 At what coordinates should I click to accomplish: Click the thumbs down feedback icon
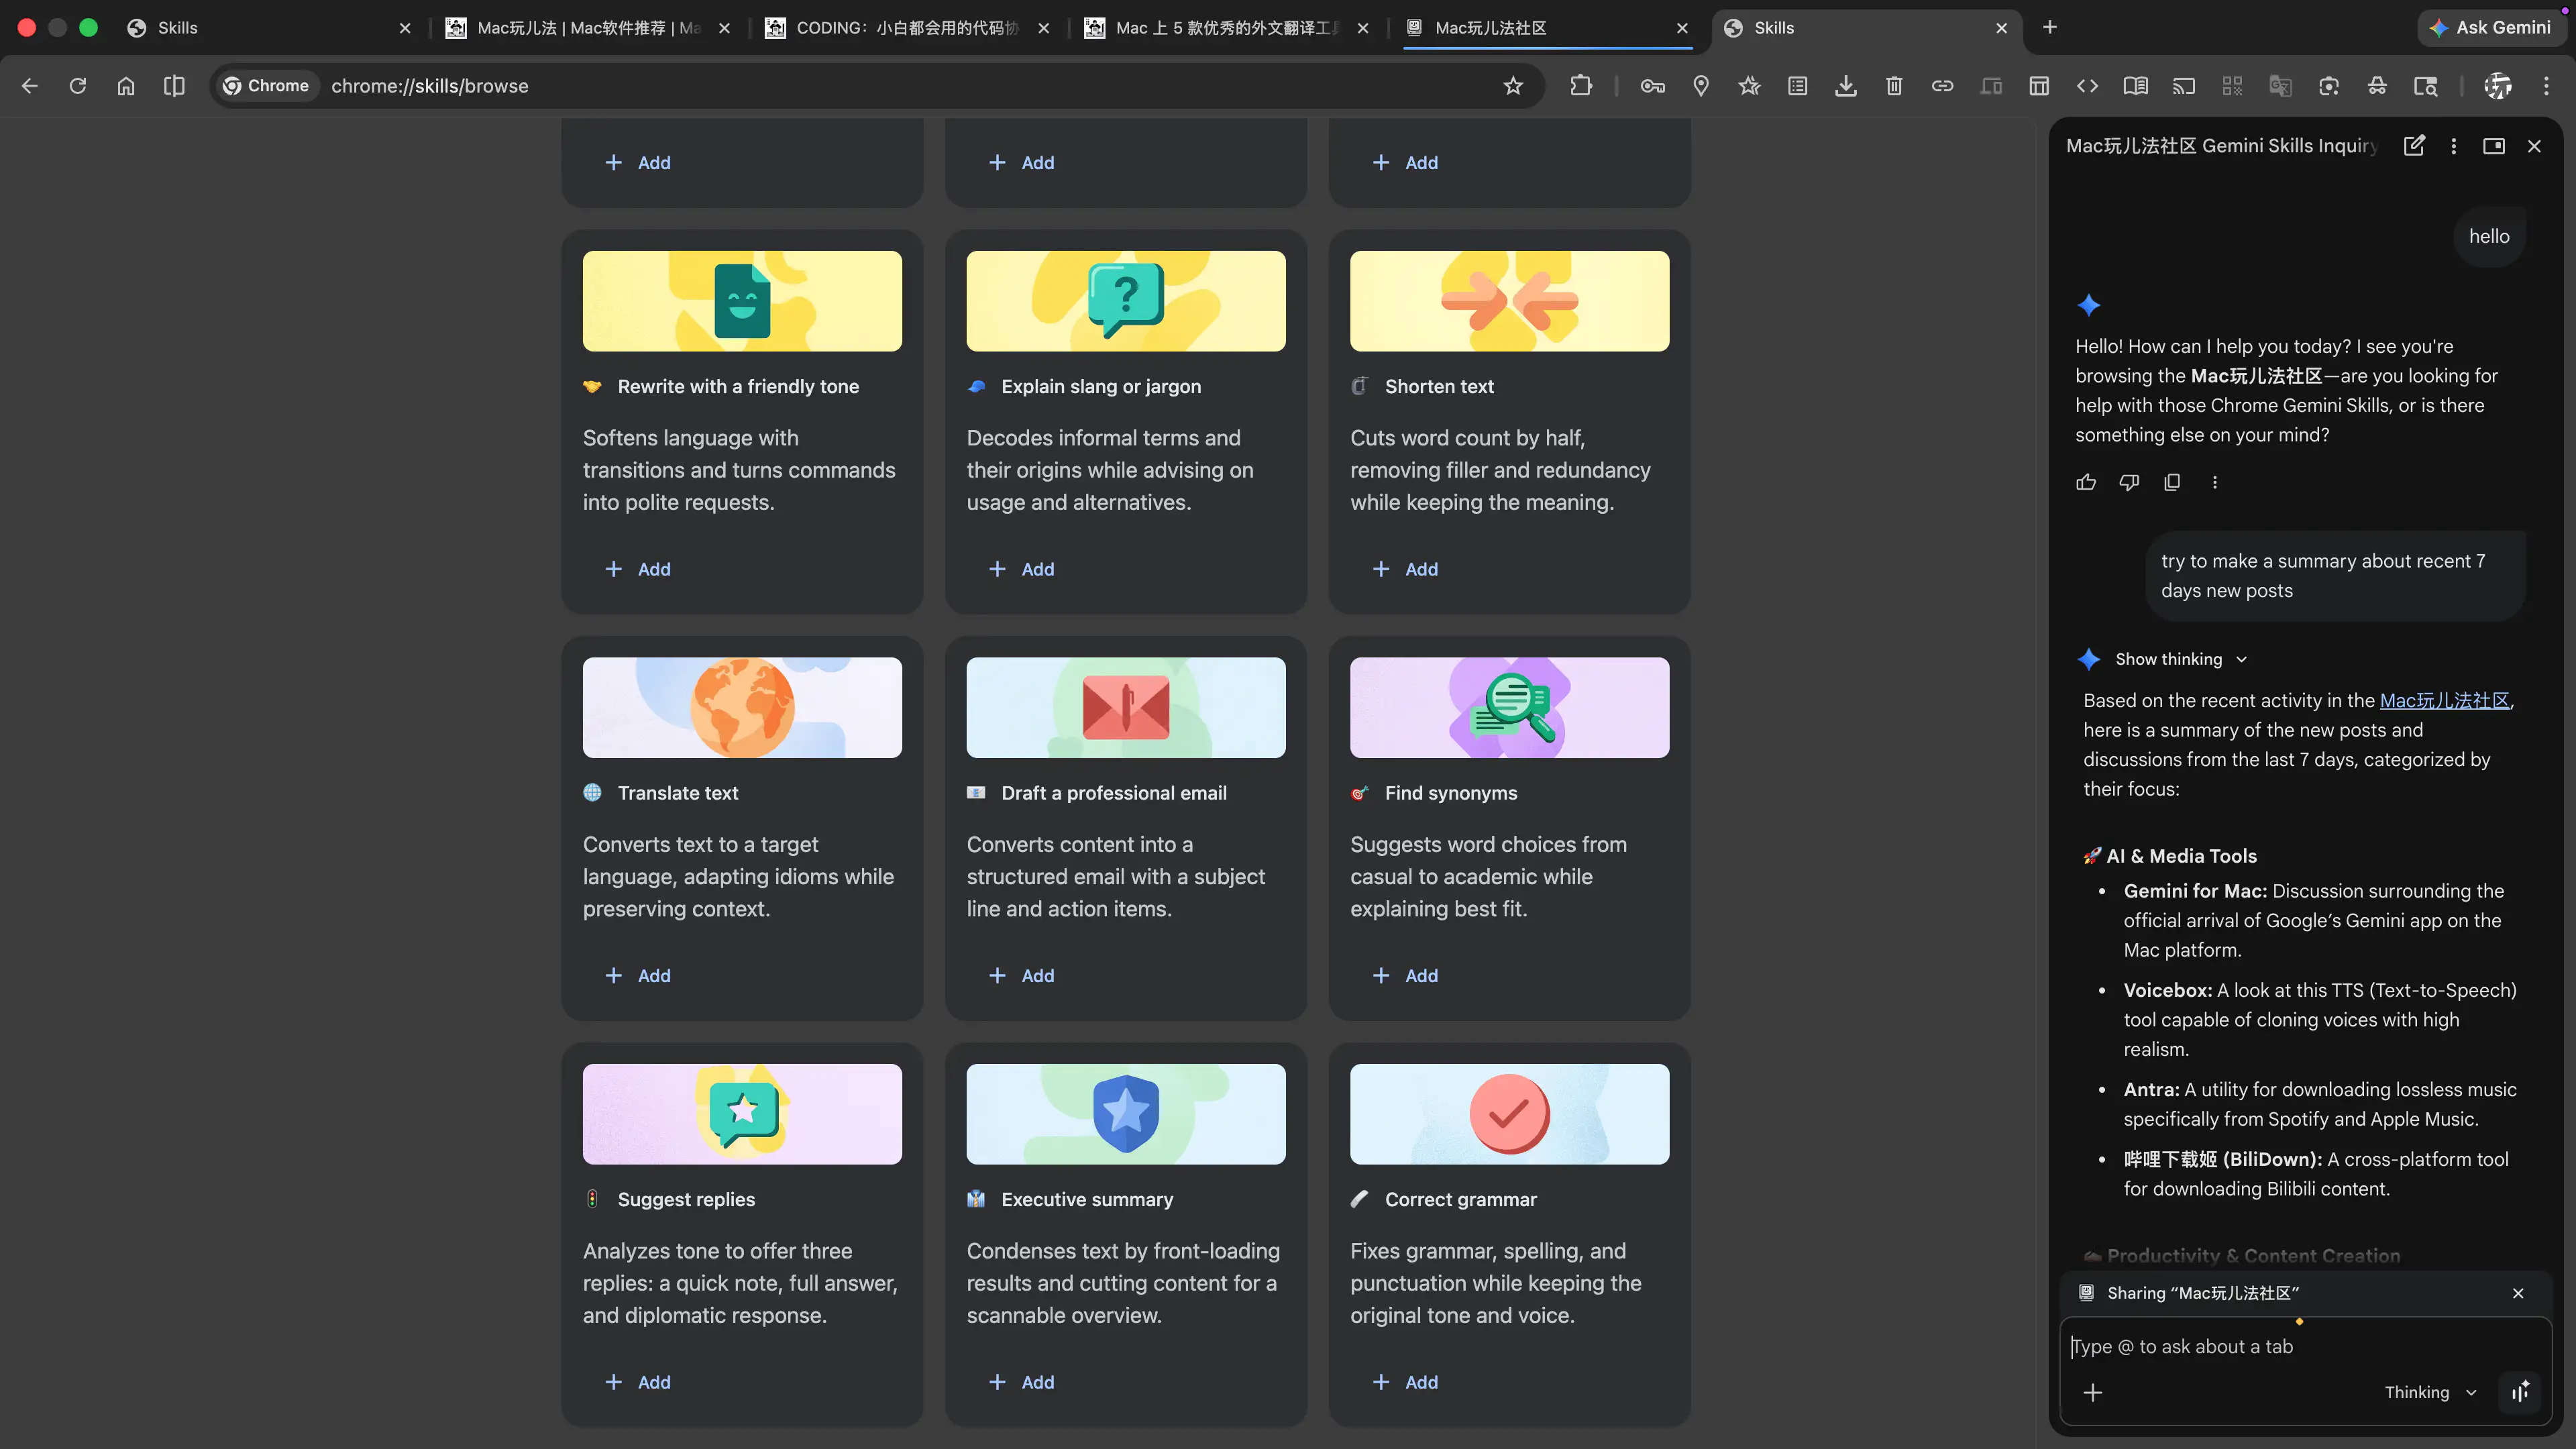click(x=2129, y=483)
